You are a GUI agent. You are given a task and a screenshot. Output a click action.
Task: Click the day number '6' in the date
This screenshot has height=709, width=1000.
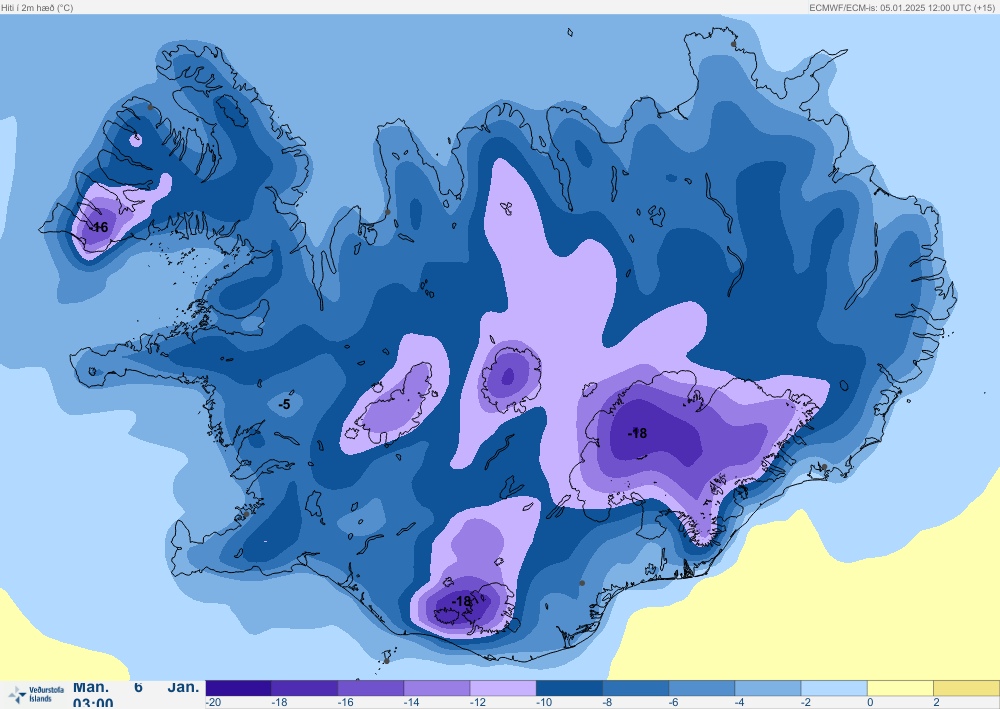138,687
